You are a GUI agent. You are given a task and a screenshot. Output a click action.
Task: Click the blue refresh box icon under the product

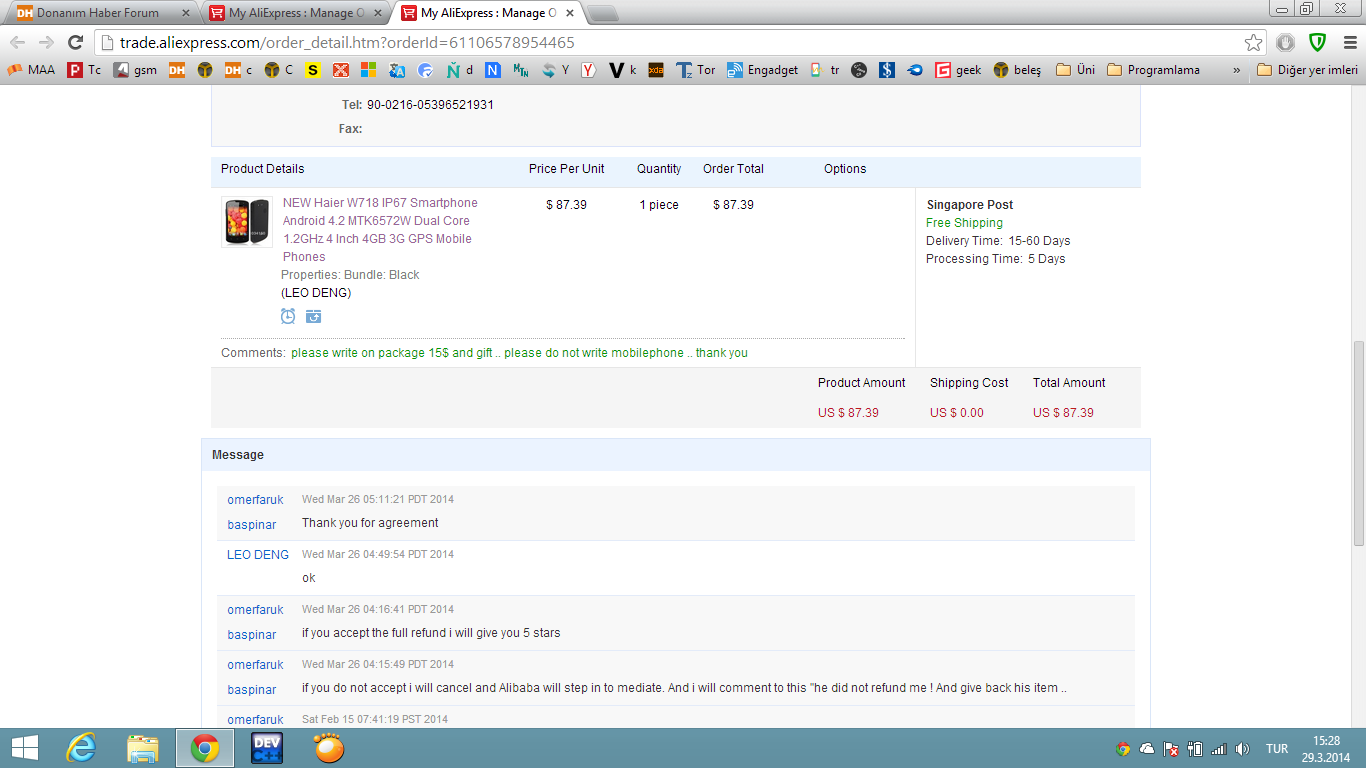coord(314,316)
